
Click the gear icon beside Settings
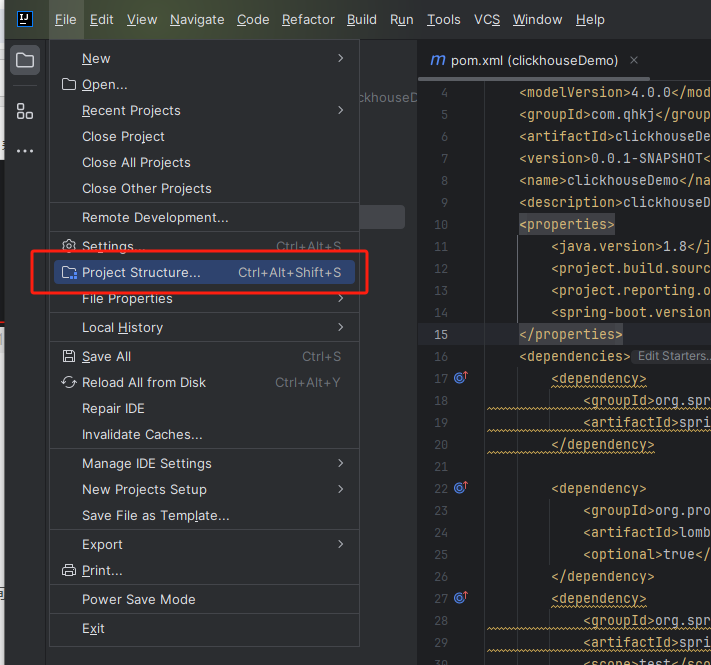[x=68, y=245]
